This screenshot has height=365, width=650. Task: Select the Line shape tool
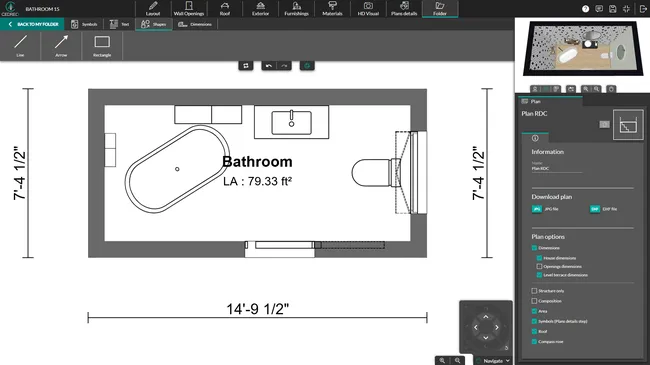(20, 46)
